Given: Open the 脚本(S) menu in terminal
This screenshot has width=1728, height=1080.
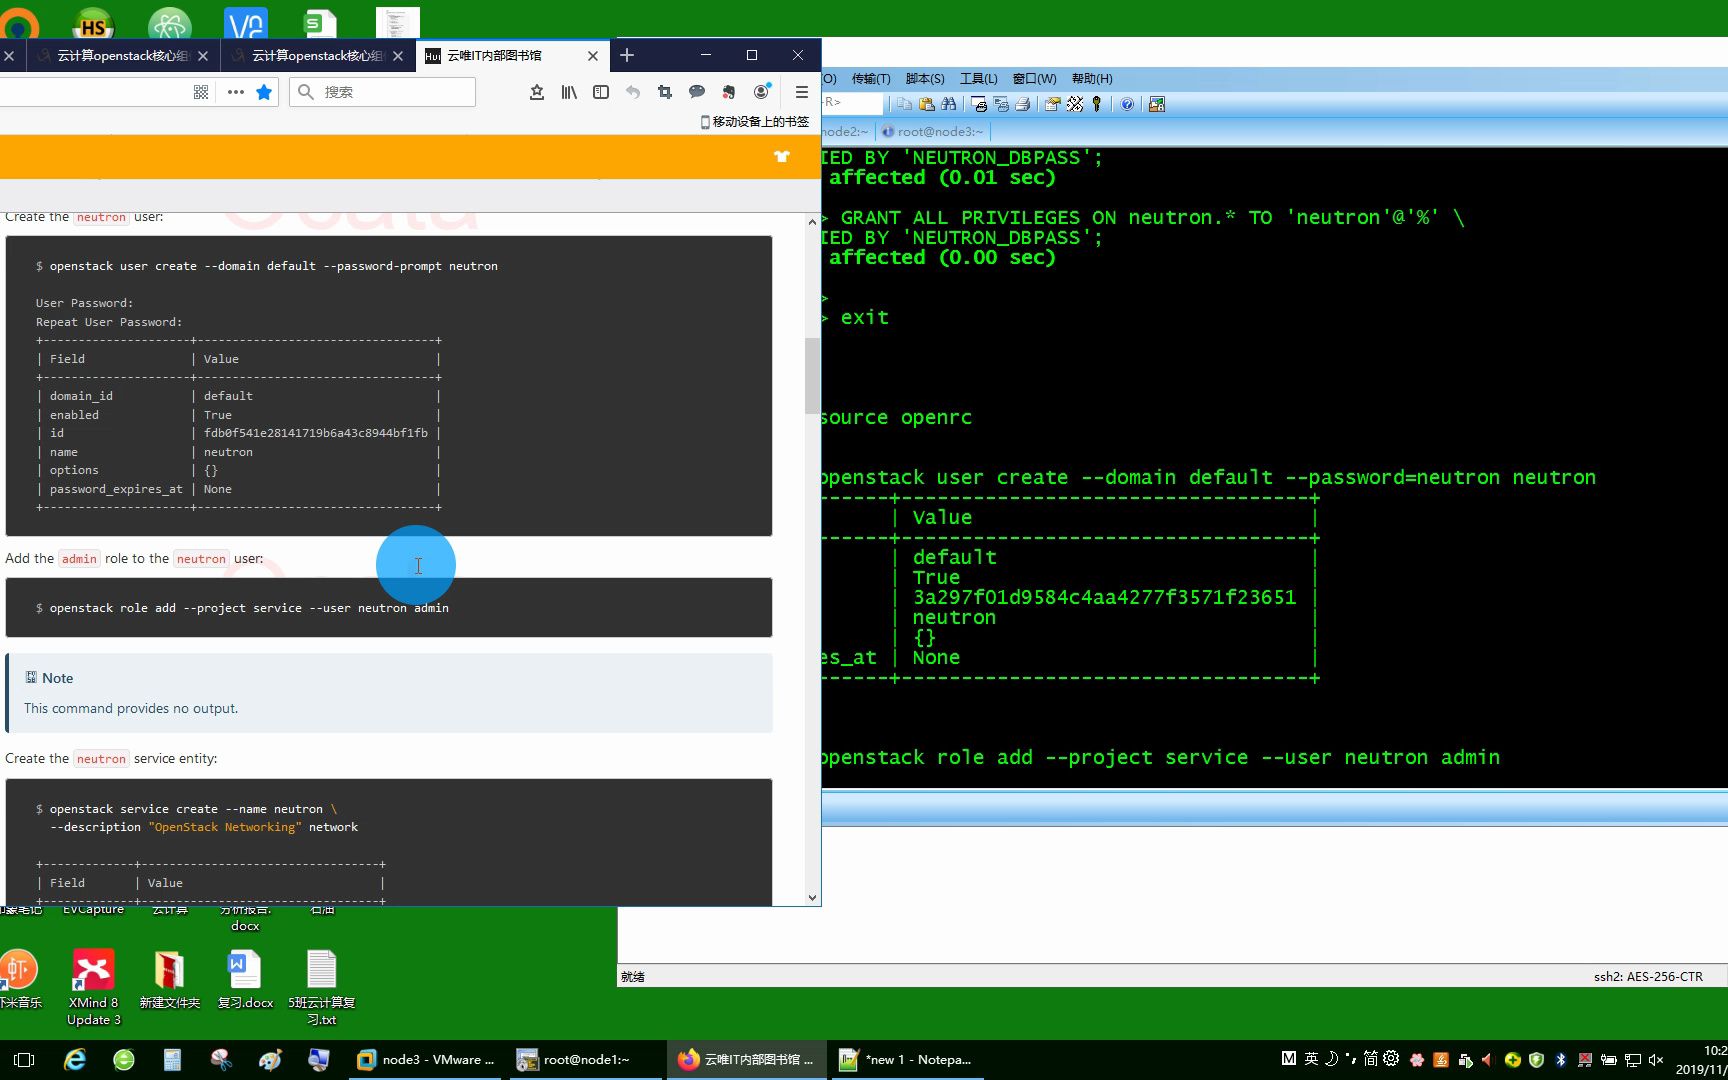Looking at the screenshot, I should 925,79.
